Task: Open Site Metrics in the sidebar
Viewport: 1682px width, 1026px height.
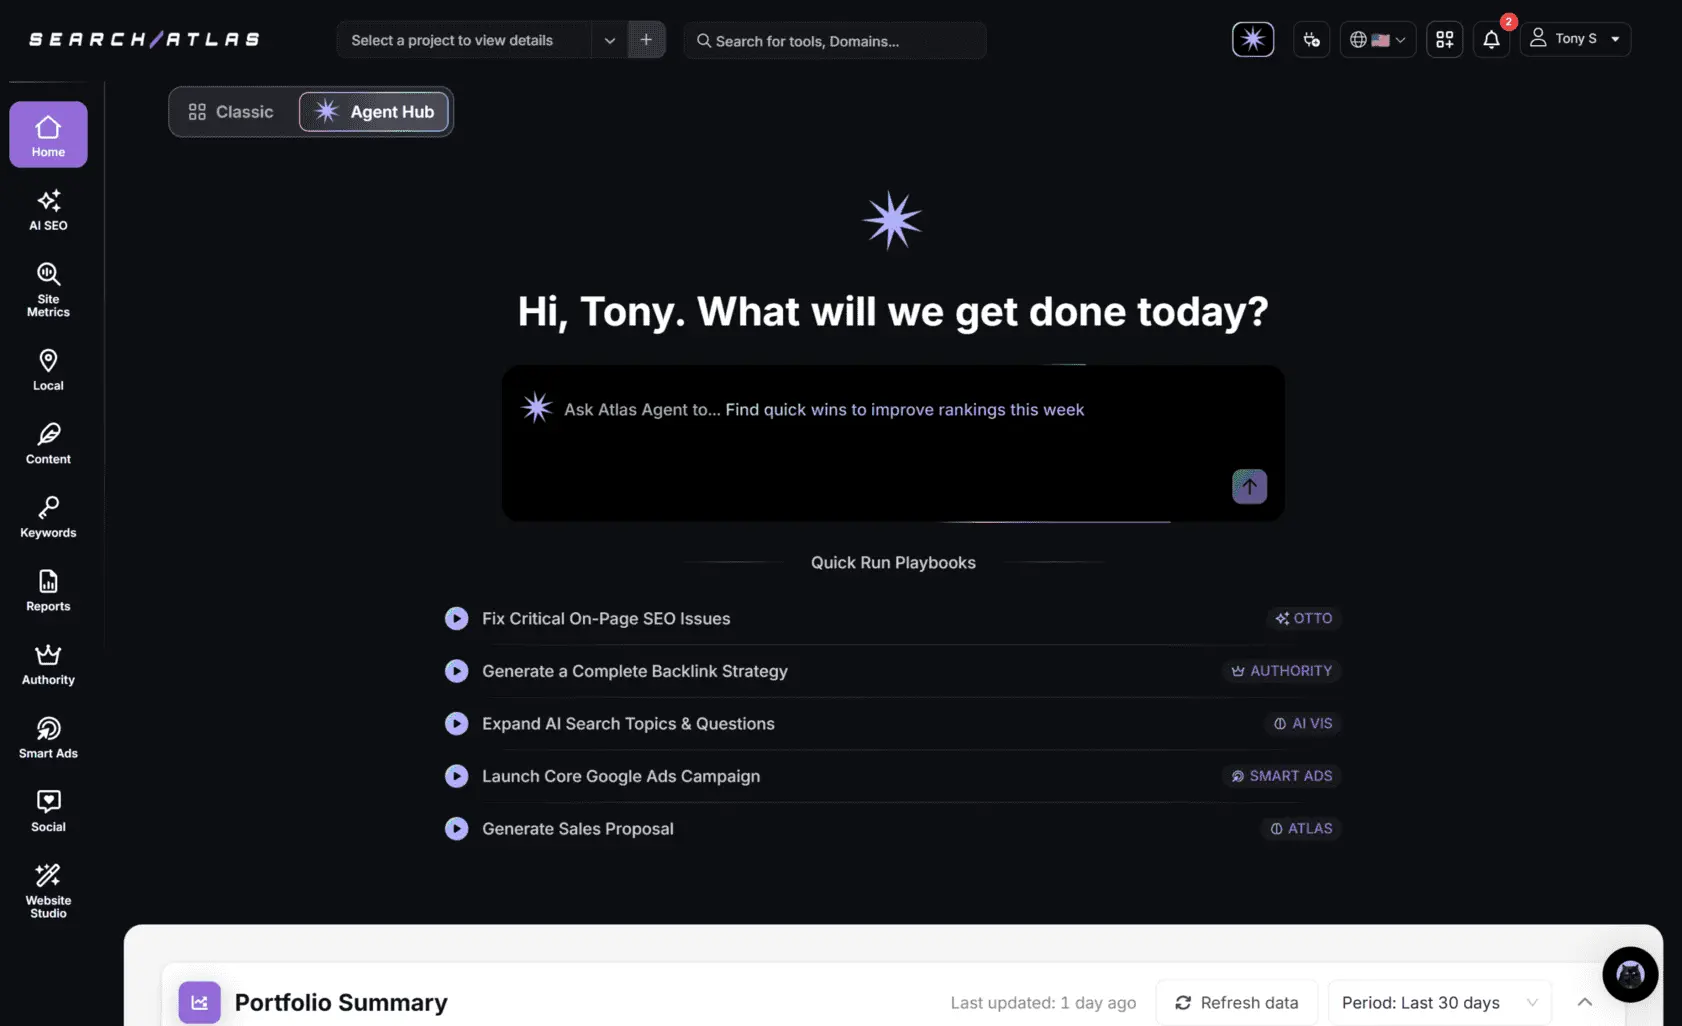Action: click(48, 290)
